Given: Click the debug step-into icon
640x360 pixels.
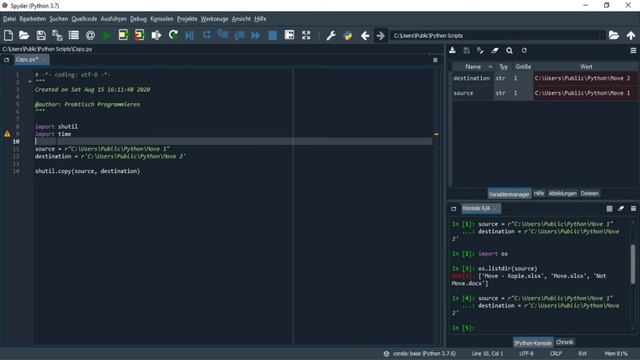Looking at the screenshot, I should 223,35.
